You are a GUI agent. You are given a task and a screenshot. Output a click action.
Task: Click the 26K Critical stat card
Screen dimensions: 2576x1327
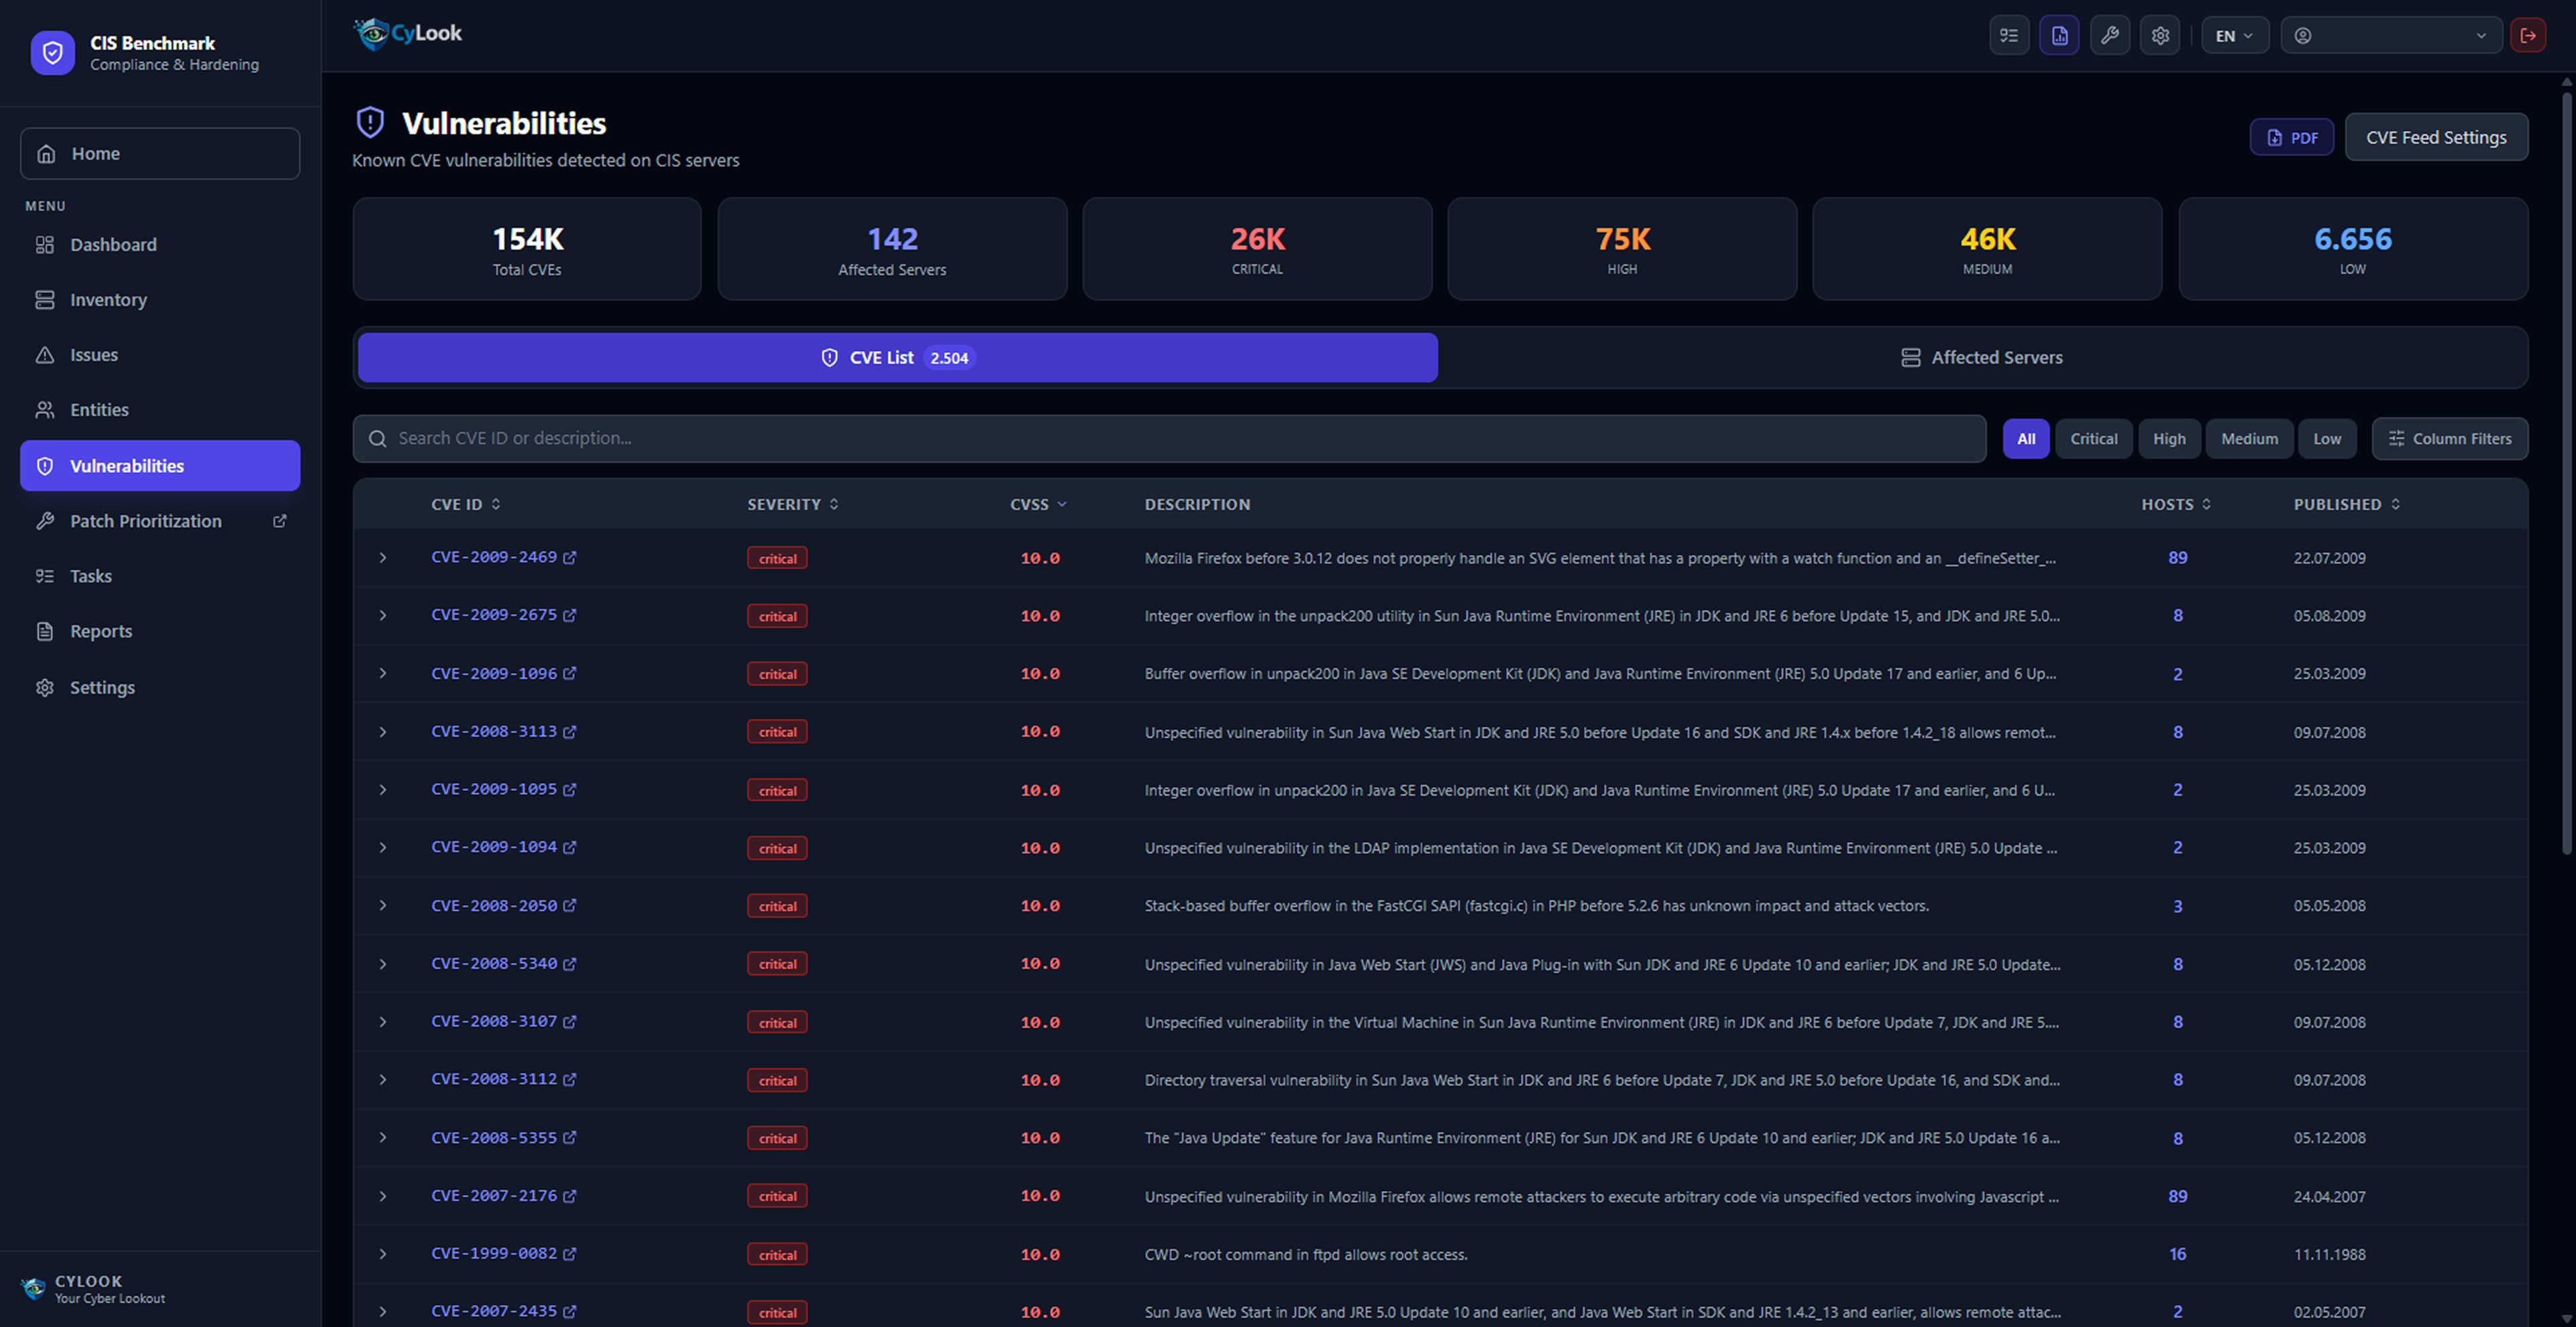(x=1257, y=249)
